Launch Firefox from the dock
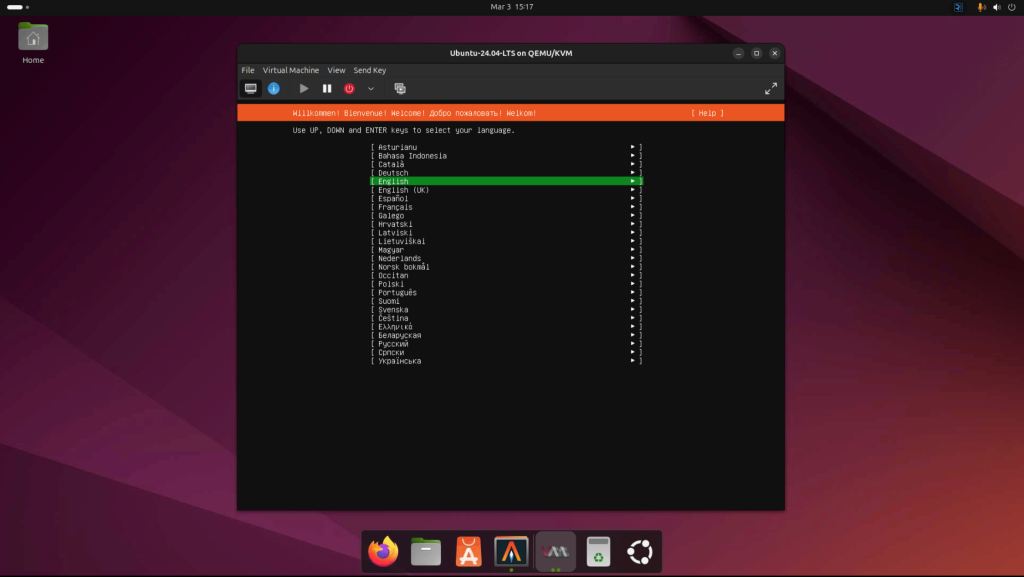This screenshot has height=577, width=1024. [x=382, y=551]
